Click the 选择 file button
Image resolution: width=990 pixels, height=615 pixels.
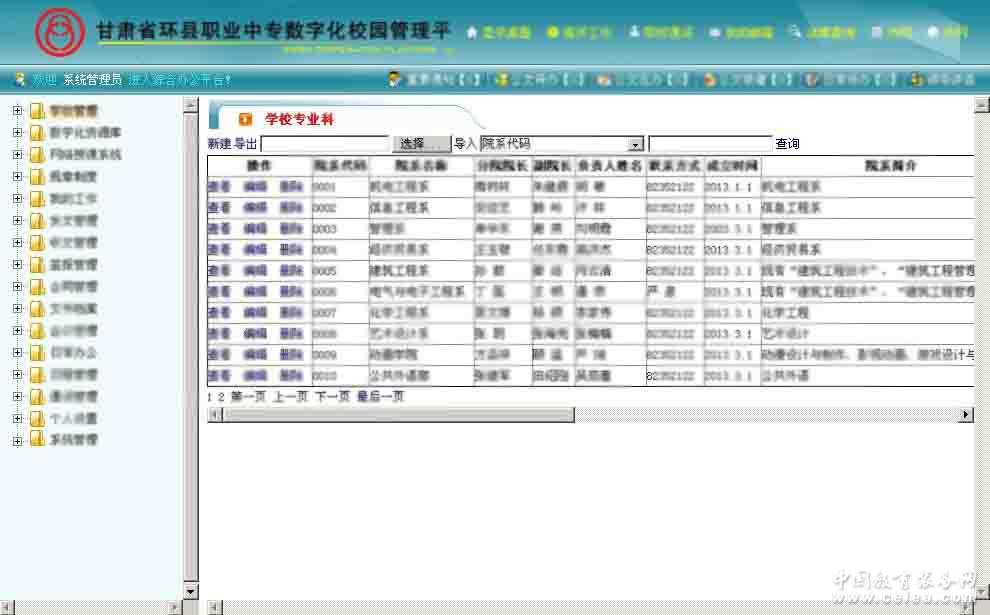click(419, 144)
